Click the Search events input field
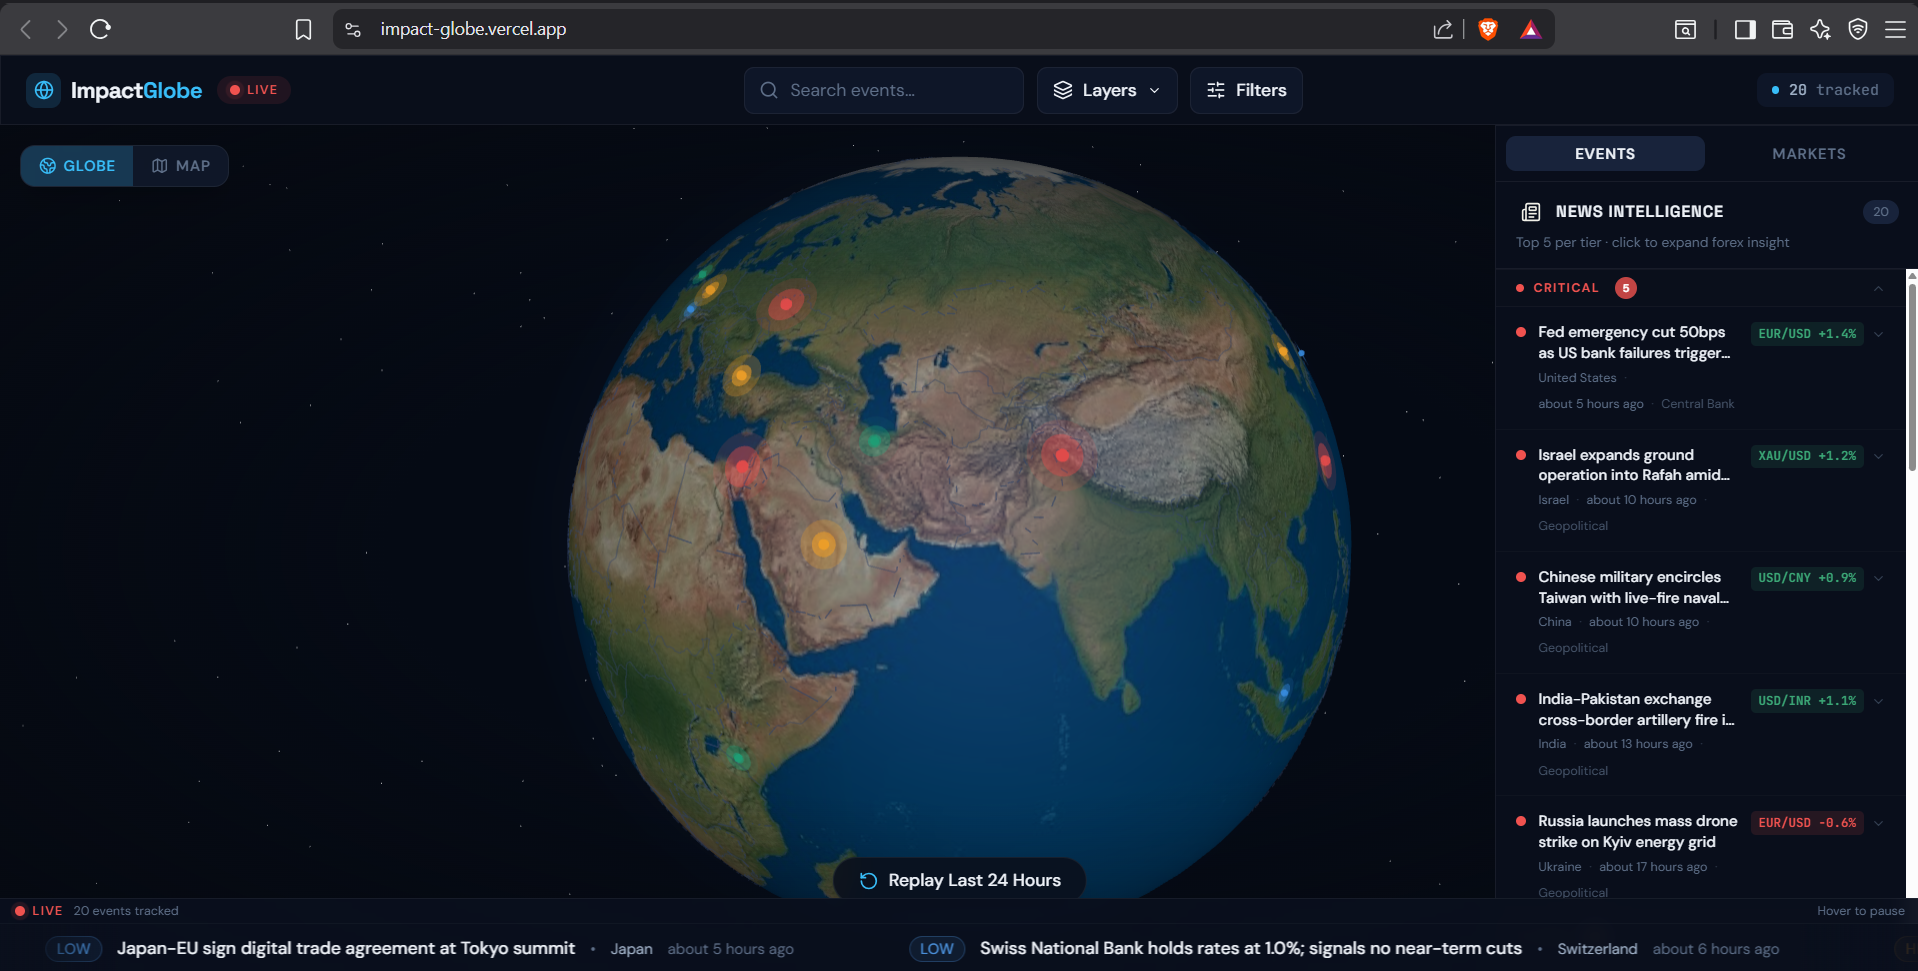The image size is (1918, 971). point(884,90)
